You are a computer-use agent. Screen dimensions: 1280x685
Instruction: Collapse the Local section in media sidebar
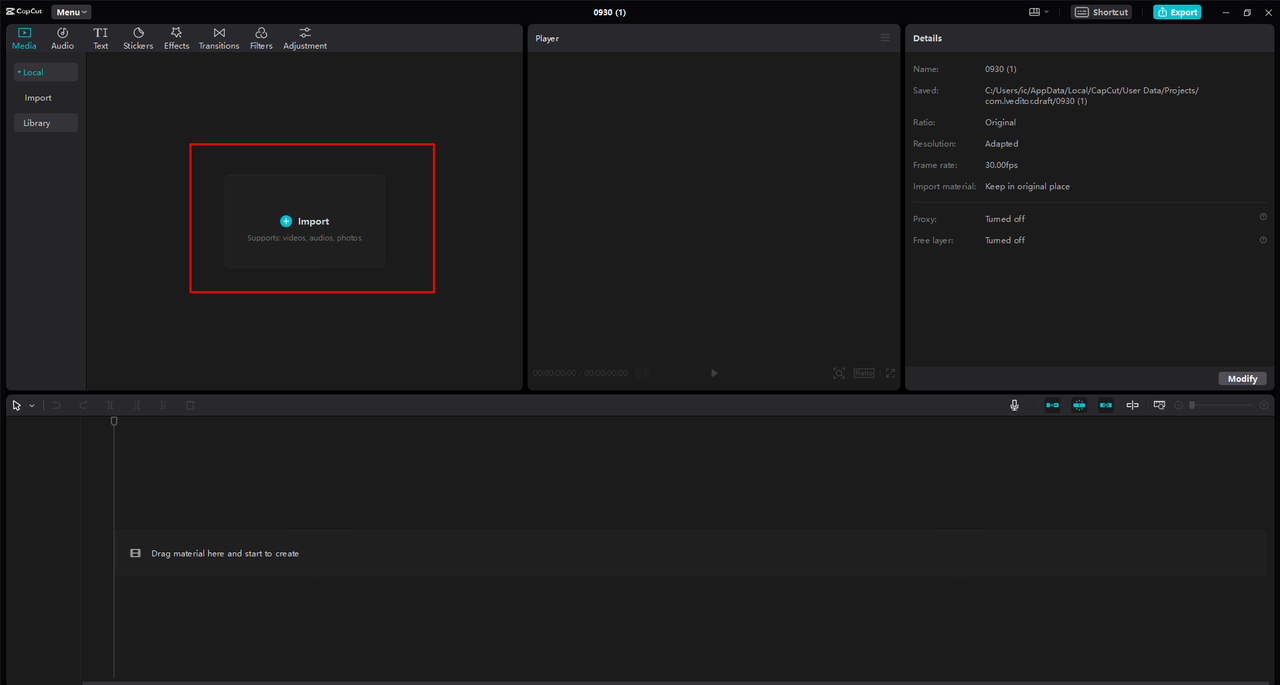point(46,72)
